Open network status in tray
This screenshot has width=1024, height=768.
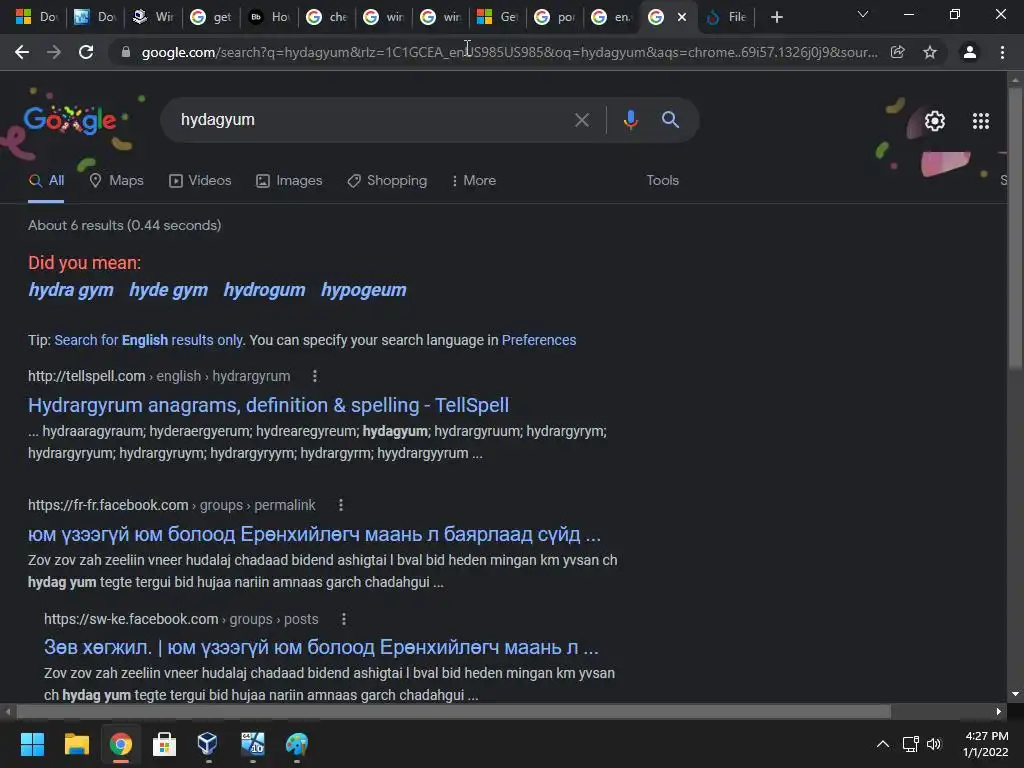910,744
